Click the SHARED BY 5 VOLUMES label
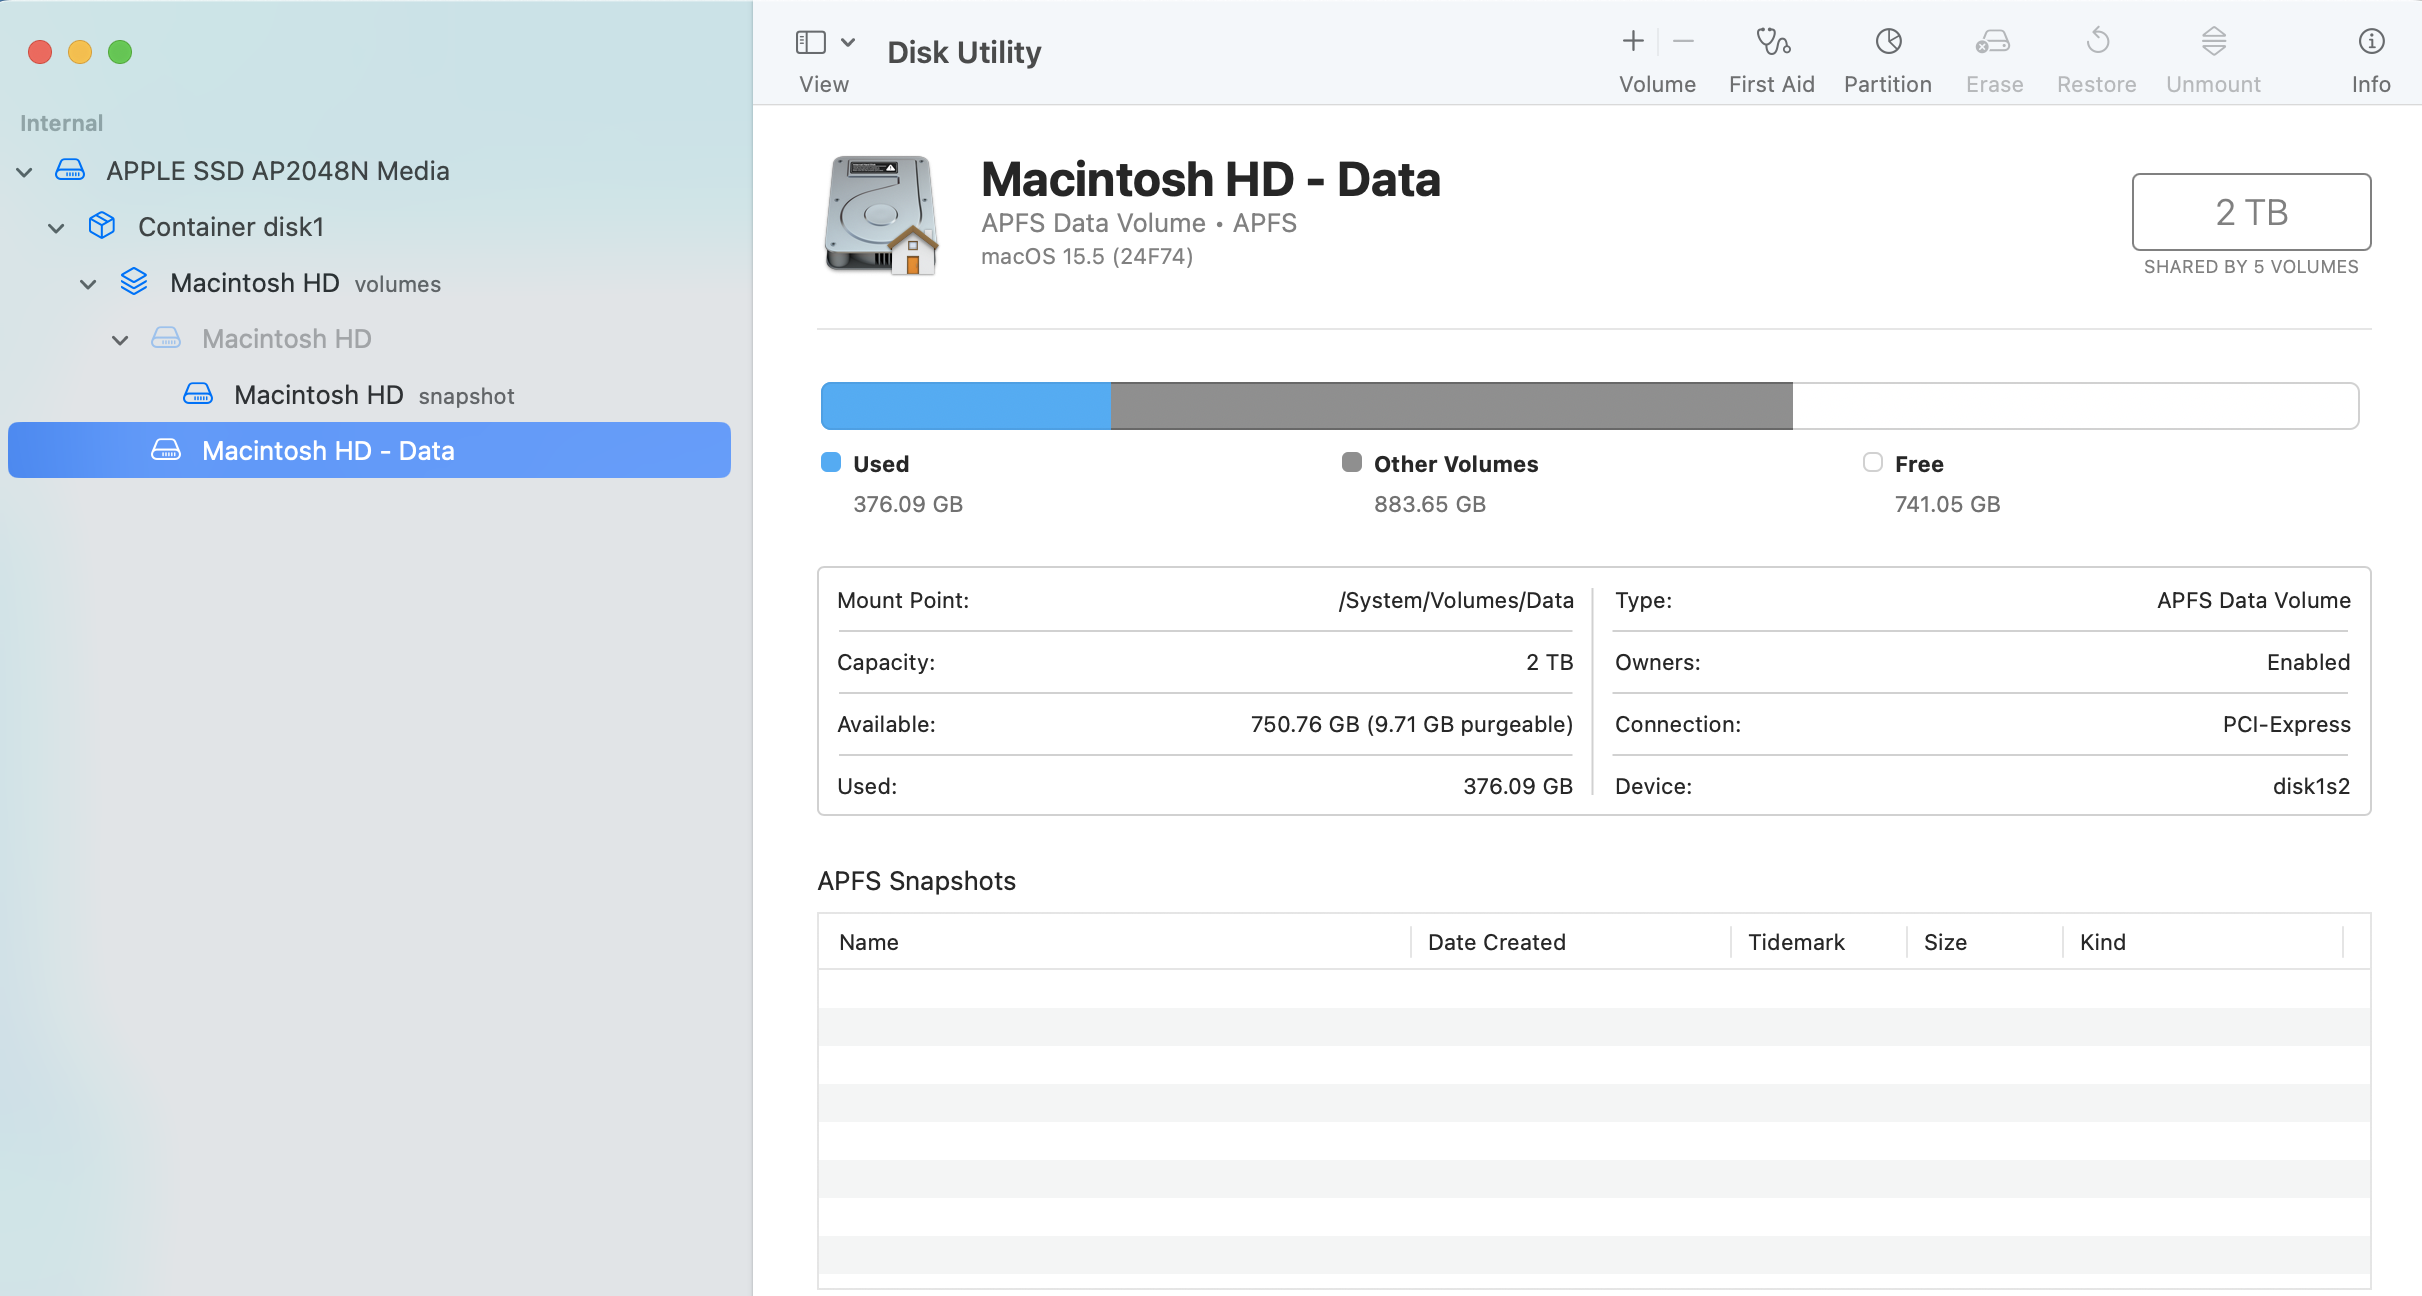 tap(2251, 267)
